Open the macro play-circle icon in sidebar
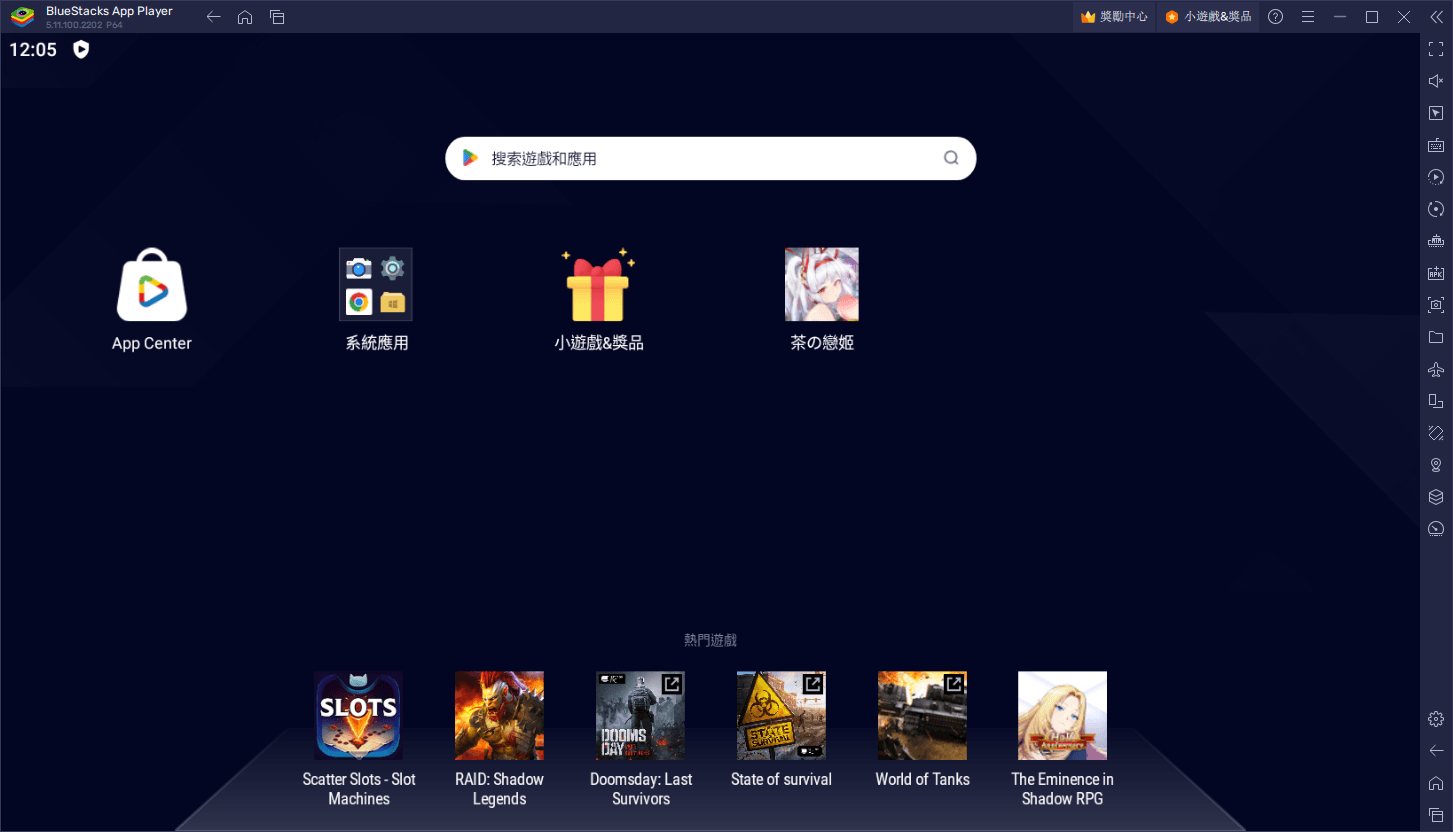This screenshot has height=832, width=1453. (x=1436, y=177)
